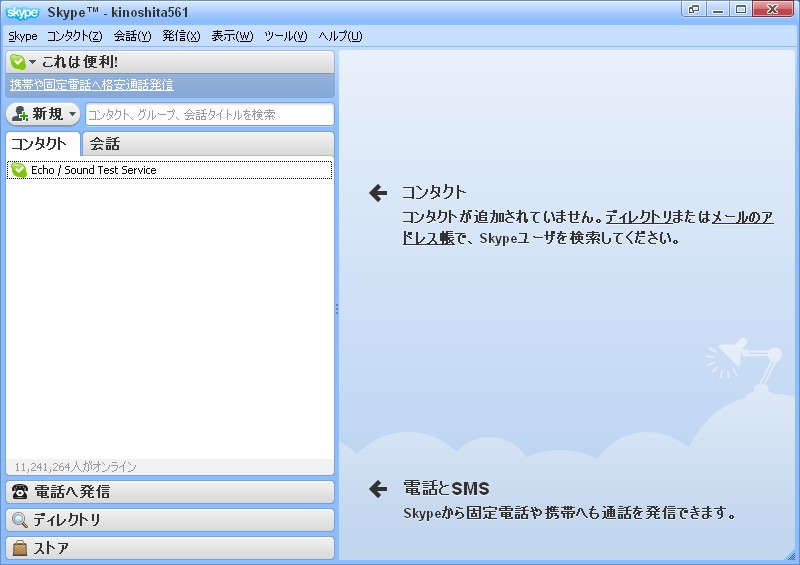Click the vertical splitter handle between panes

[x=337, y=309]
